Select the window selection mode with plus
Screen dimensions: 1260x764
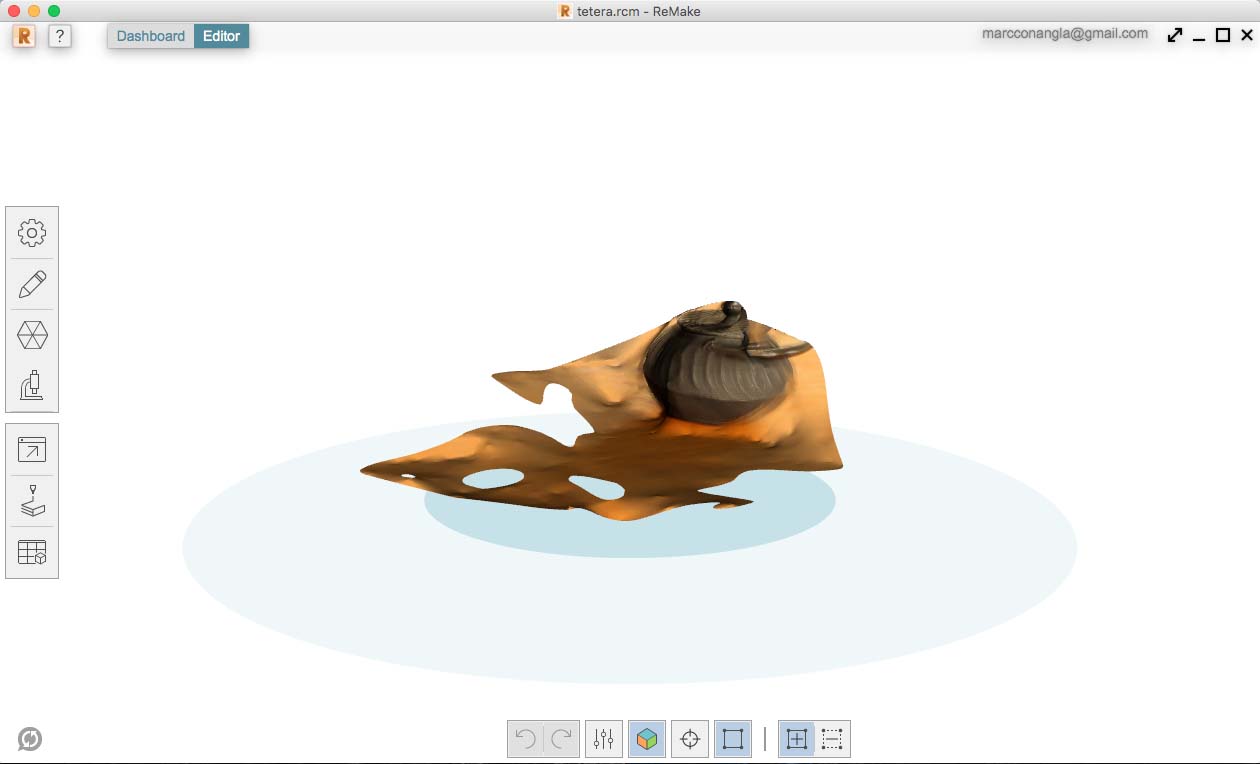(x=797, y=739)
